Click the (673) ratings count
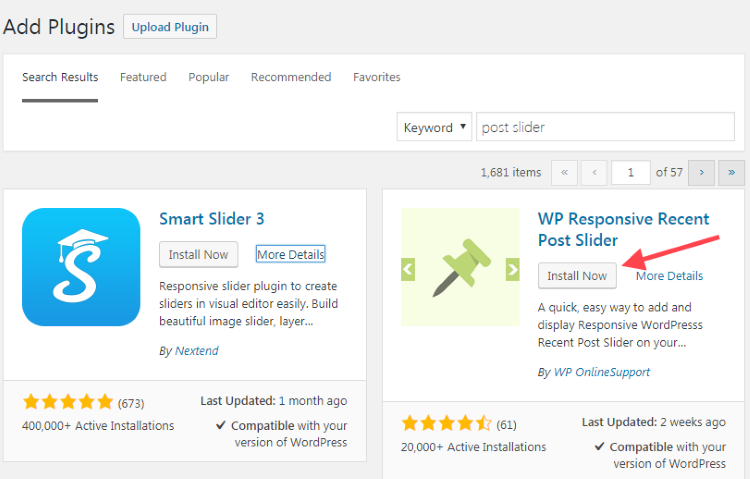Screen dimensions: 750x479 (131, 403)
